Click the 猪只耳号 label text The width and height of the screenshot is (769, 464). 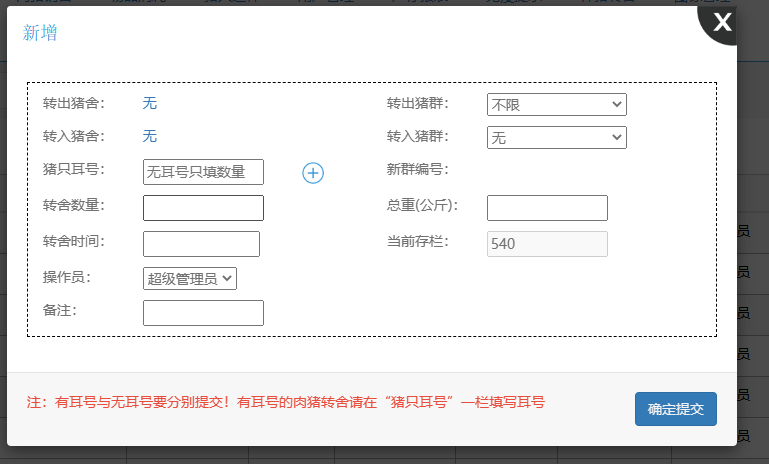[x=74, y=170]
